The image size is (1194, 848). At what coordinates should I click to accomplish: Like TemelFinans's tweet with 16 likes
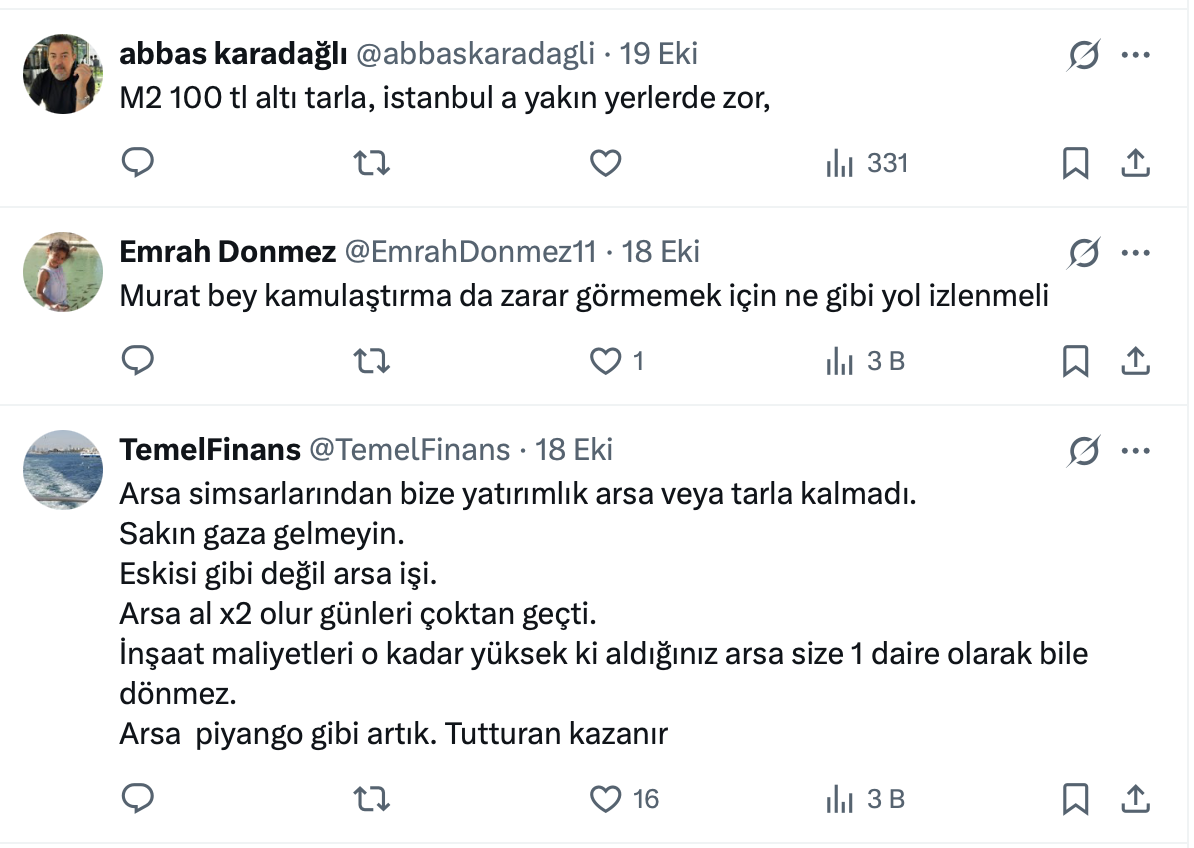point(606,799)
